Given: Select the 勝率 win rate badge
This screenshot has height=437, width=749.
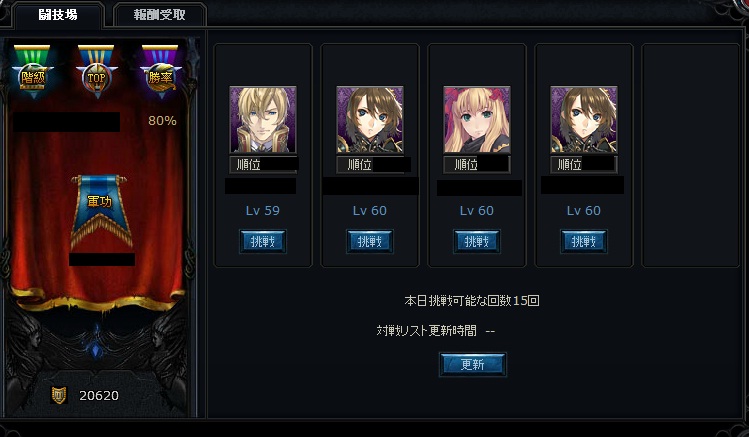Looking at the screenshot, I should click(x=160, y=72).
